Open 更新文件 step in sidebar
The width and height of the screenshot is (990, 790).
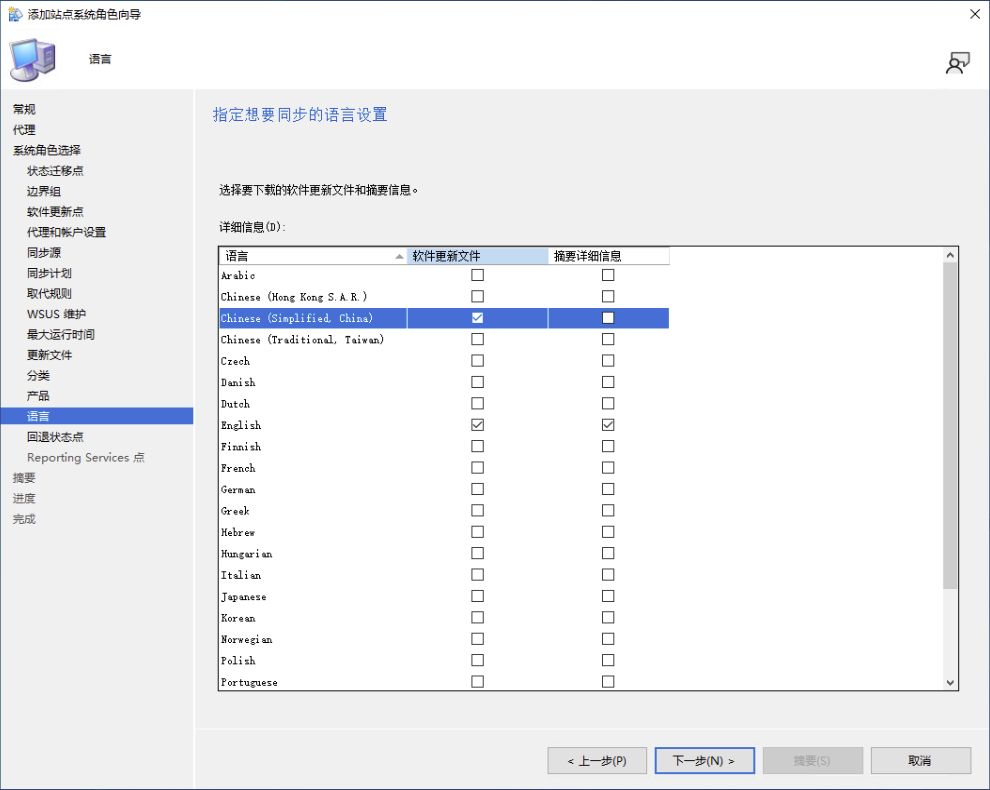click(49, 355)
